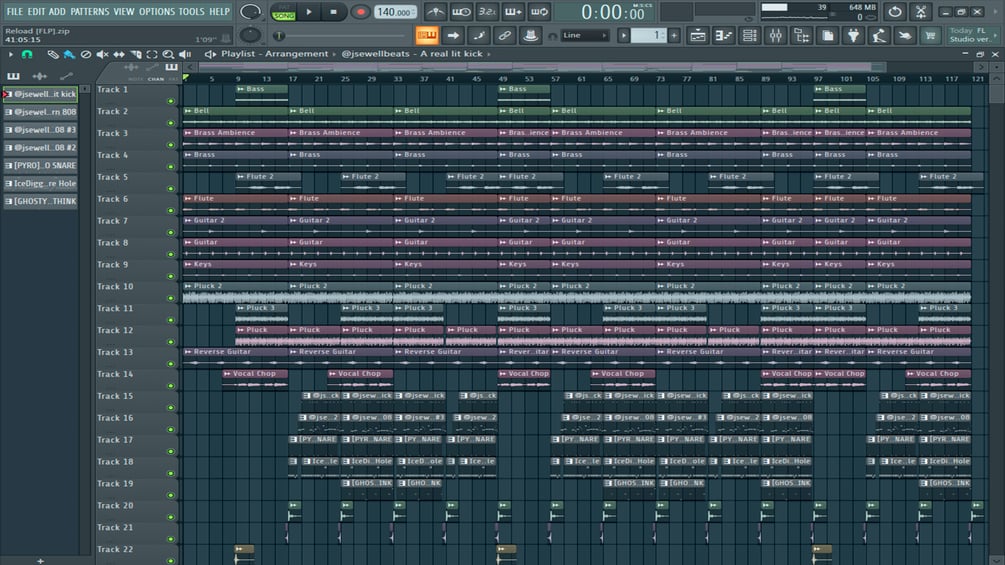Image resolution: width=1005 pixels, height=565 pixels.
Task: Mute Track 5 via its green light
Action: (x=170, y=189)
